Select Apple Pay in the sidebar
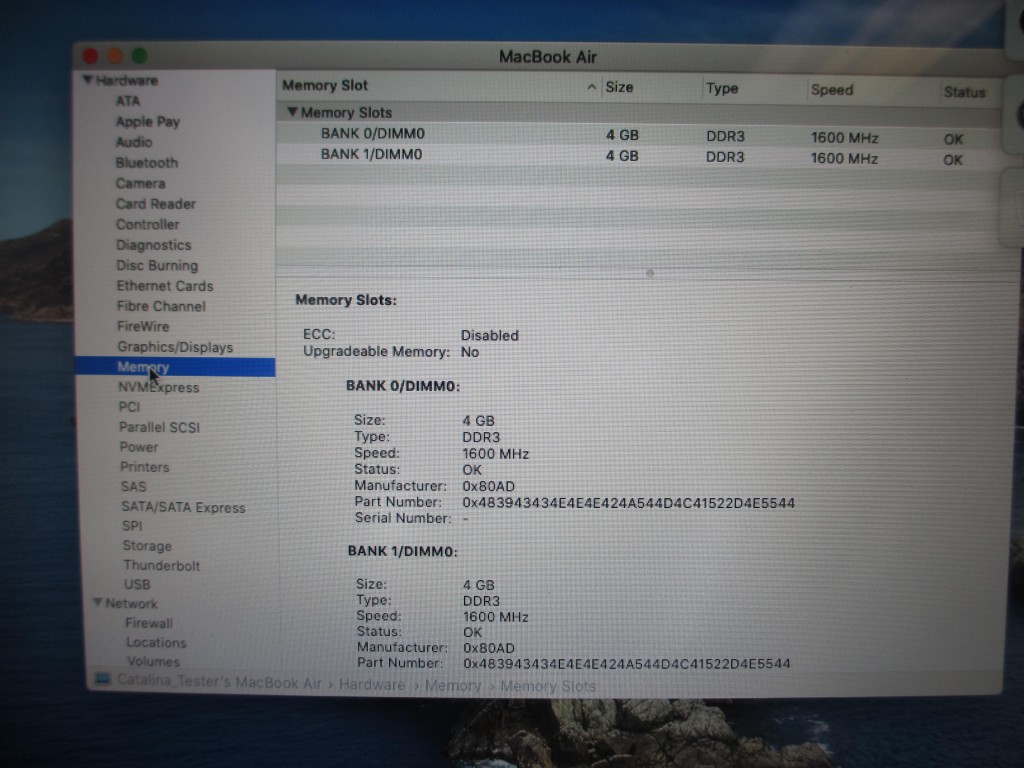The width and height of the screenshot is (1024, 768). click(x=148, y=121)
